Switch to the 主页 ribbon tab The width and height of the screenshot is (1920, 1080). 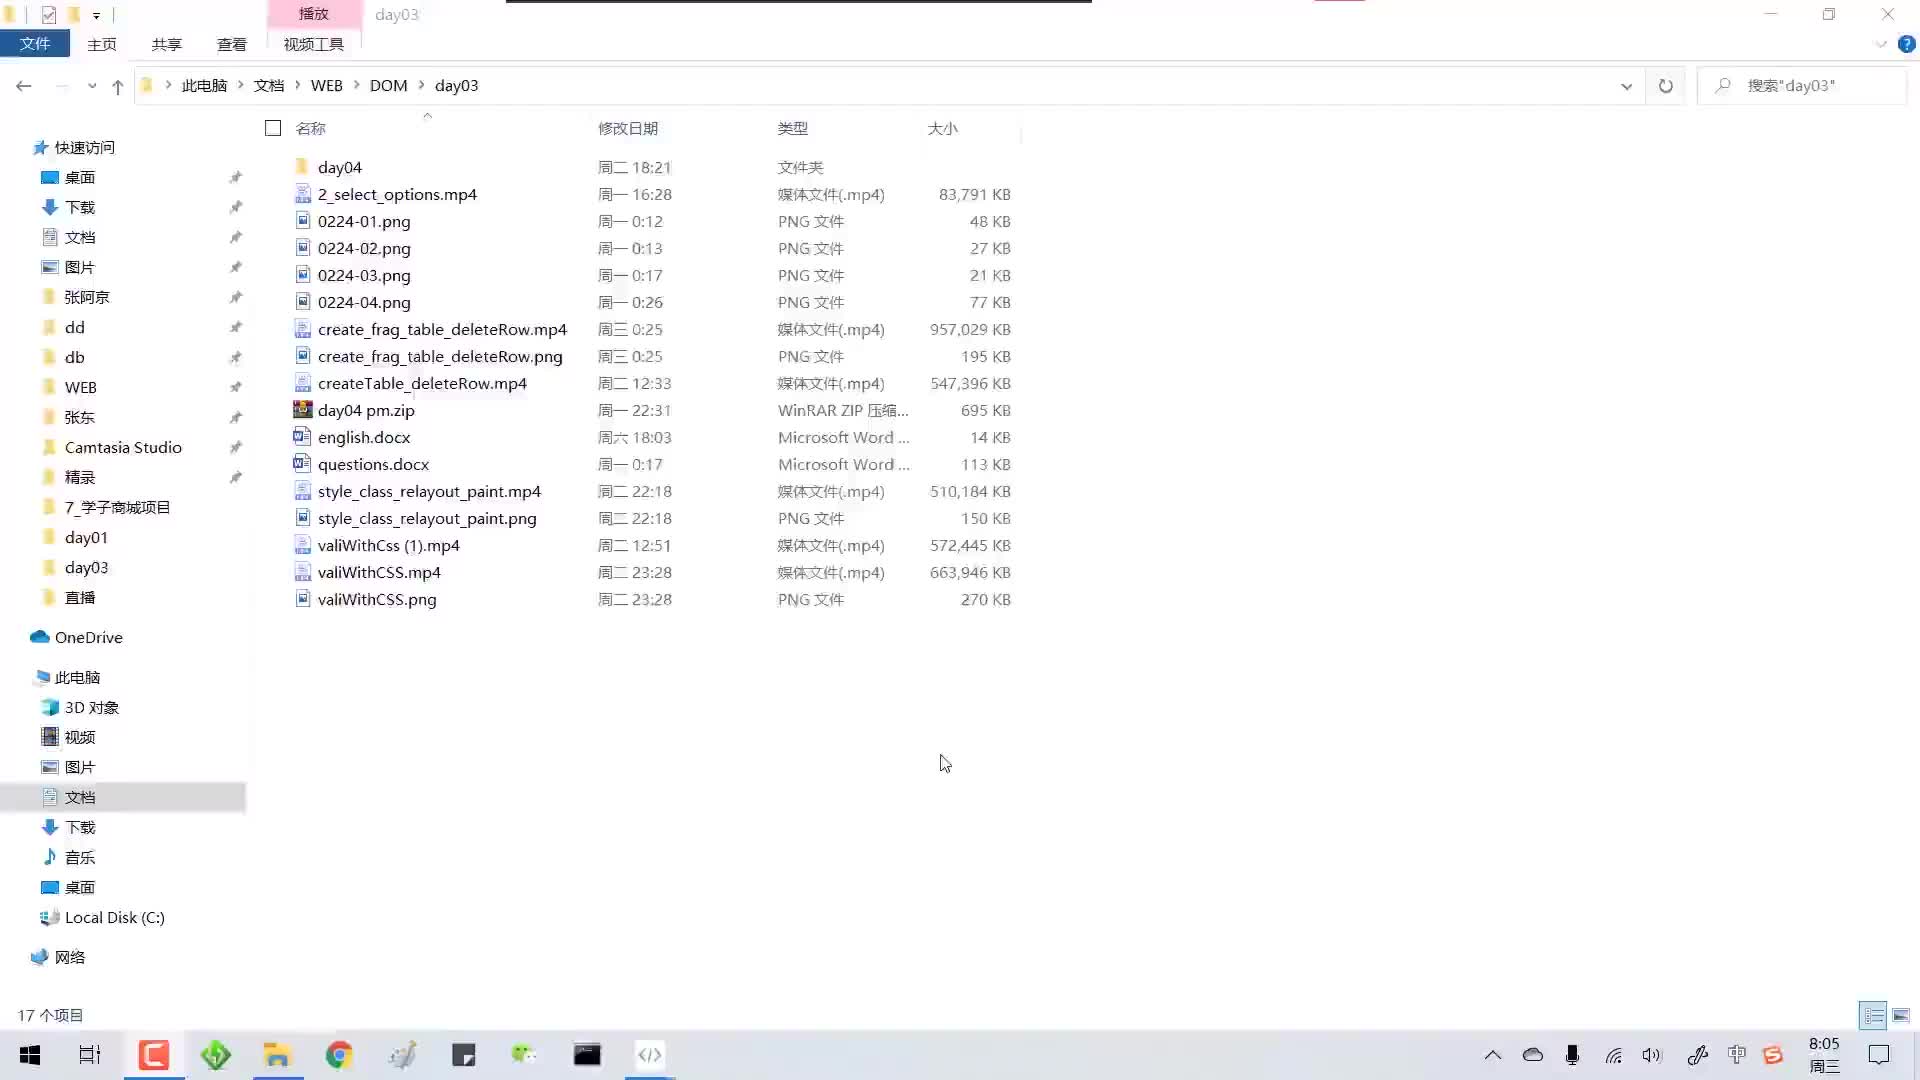click(x=102, y=44)
